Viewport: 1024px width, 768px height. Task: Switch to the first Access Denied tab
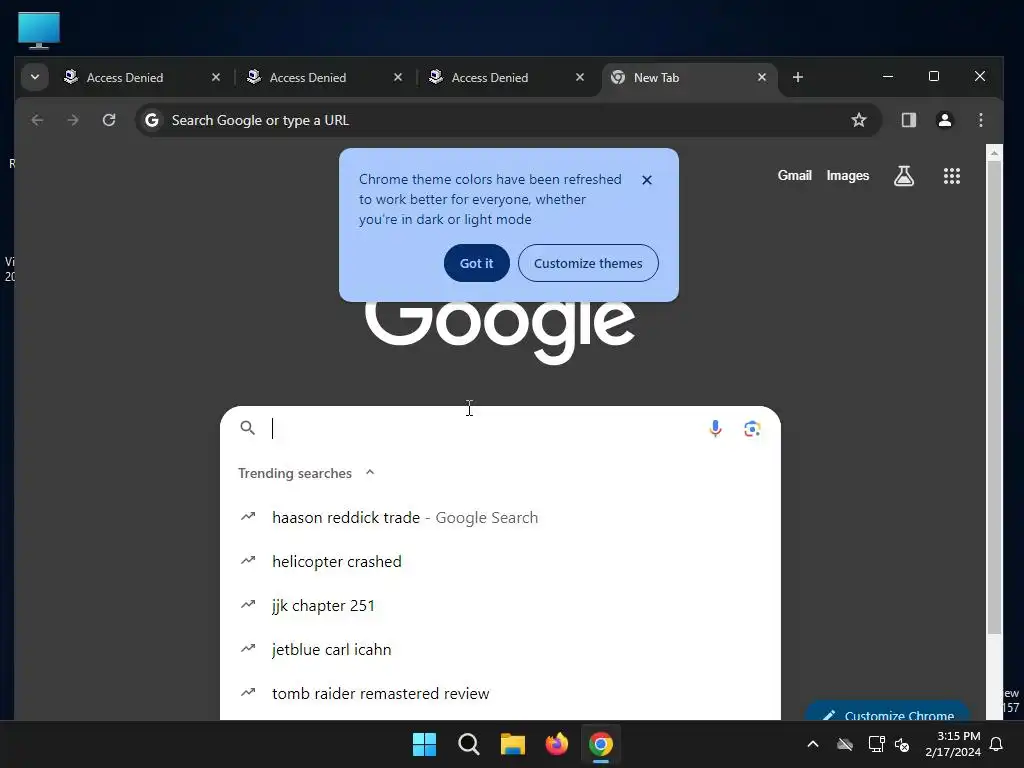140,78
